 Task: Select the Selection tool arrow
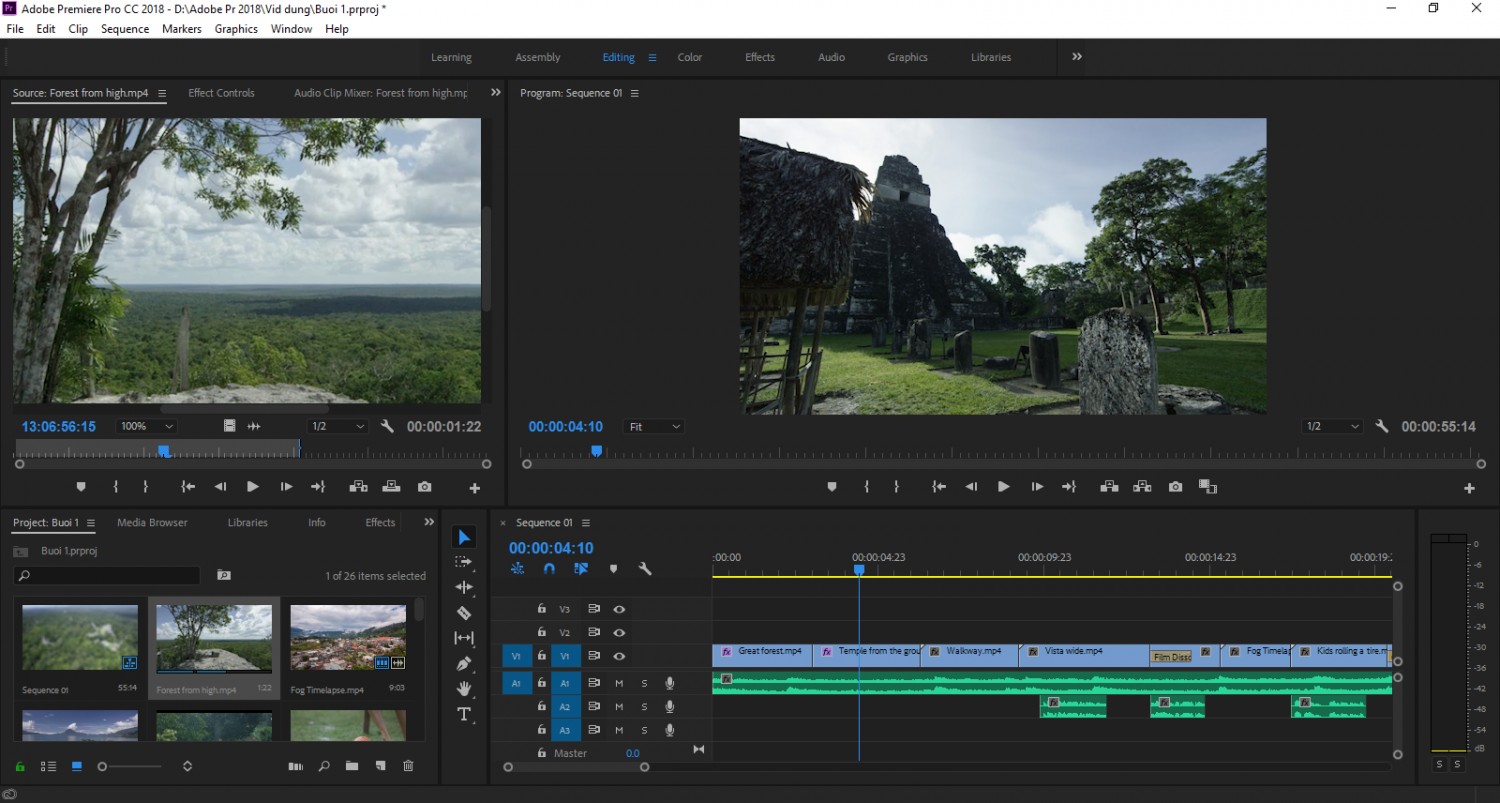[x=464, y=538]
